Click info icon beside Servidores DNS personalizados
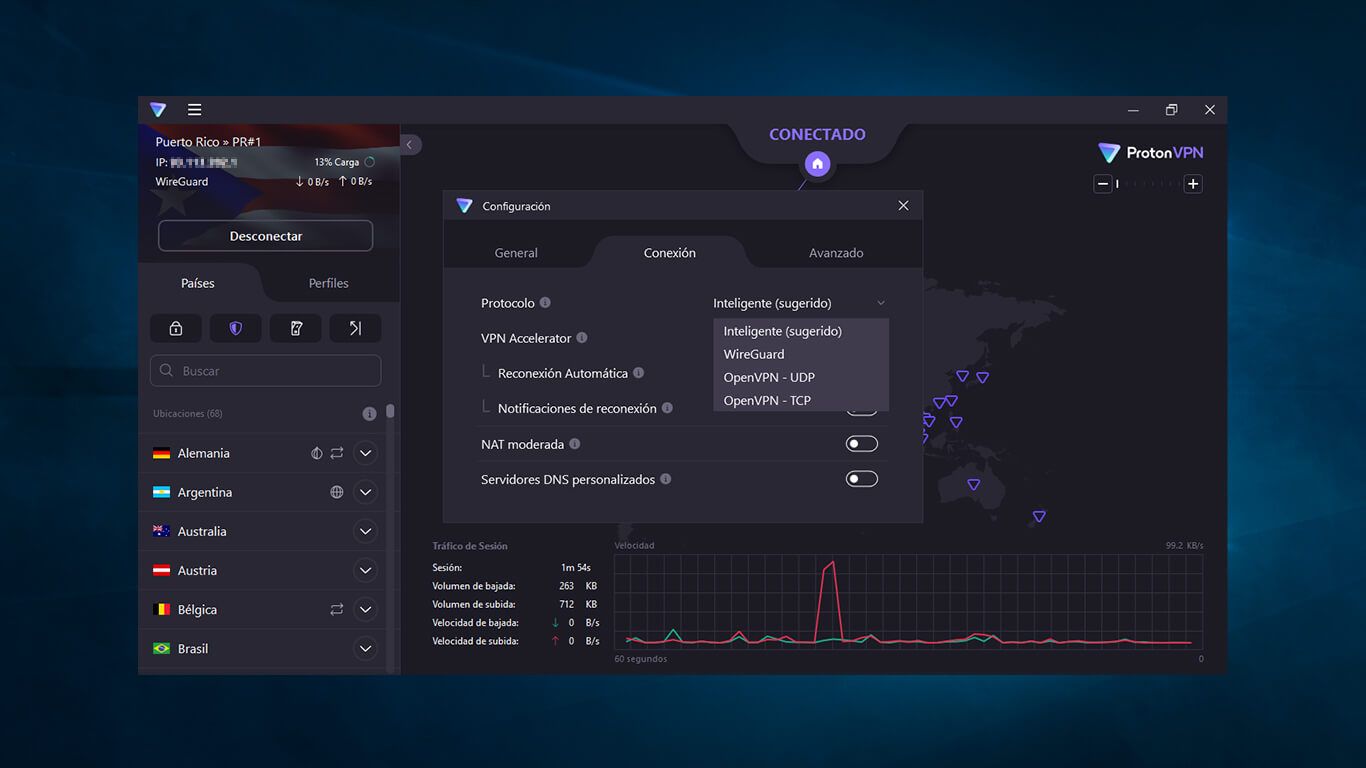Screen dimensions: 1366x768 (665, 479)
